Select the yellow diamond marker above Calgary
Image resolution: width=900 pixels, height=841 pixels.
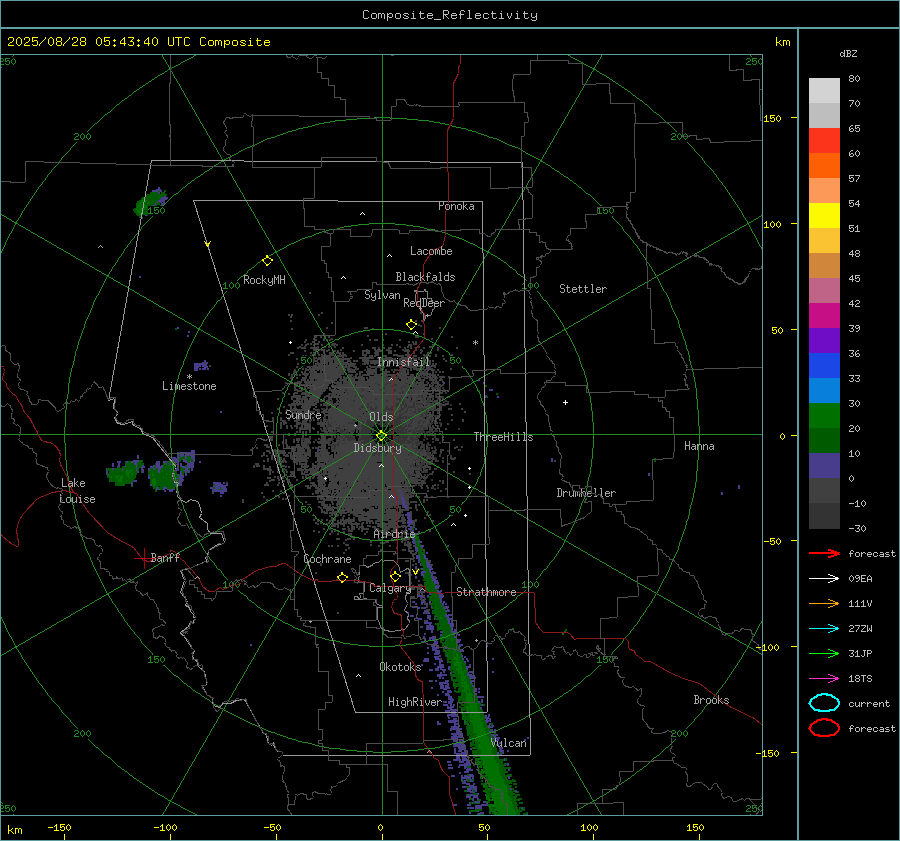(395, 576)
